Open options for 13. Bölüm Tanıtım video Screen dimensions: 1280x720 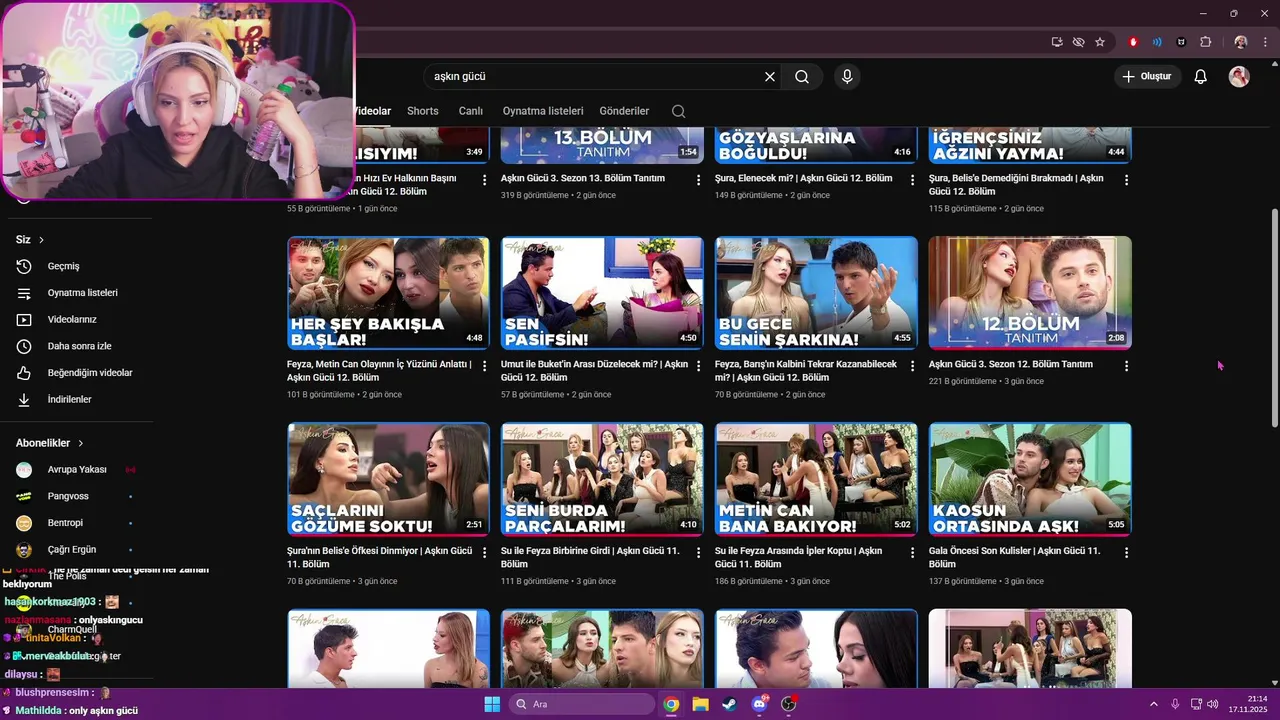(699, 180)
